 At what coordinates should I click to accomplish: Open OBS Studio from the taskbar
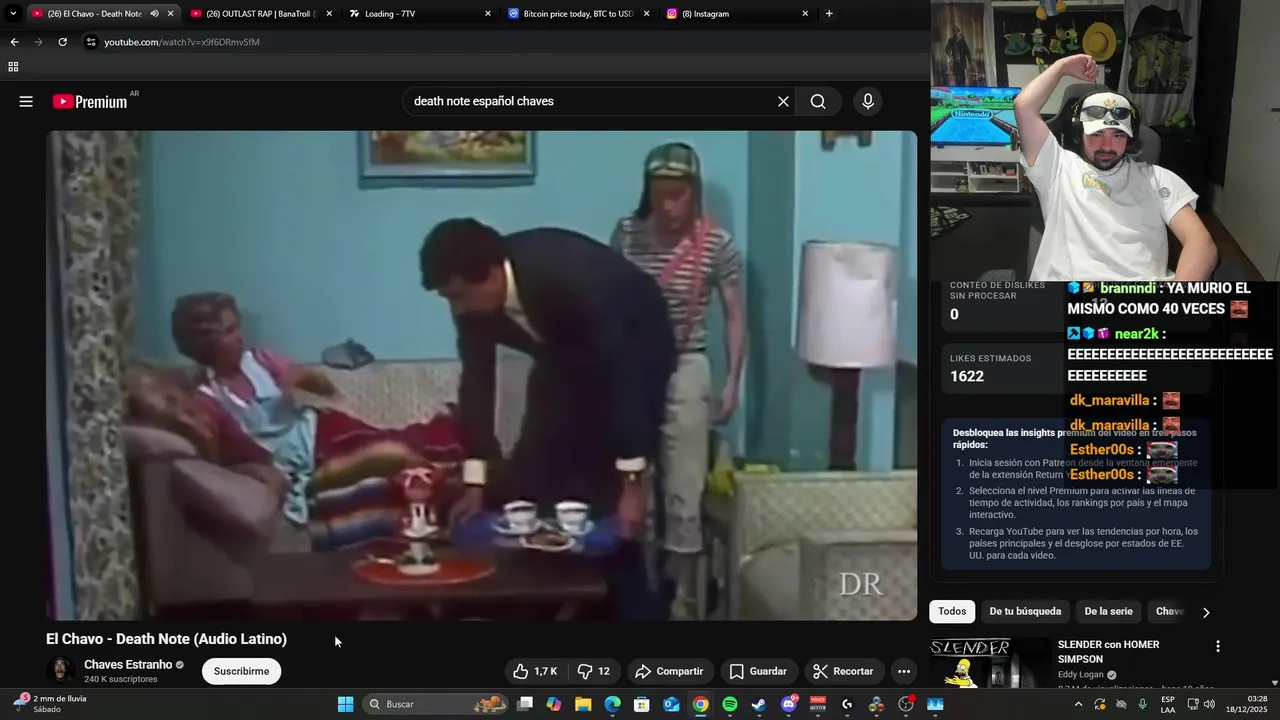(x=906, y=704)
